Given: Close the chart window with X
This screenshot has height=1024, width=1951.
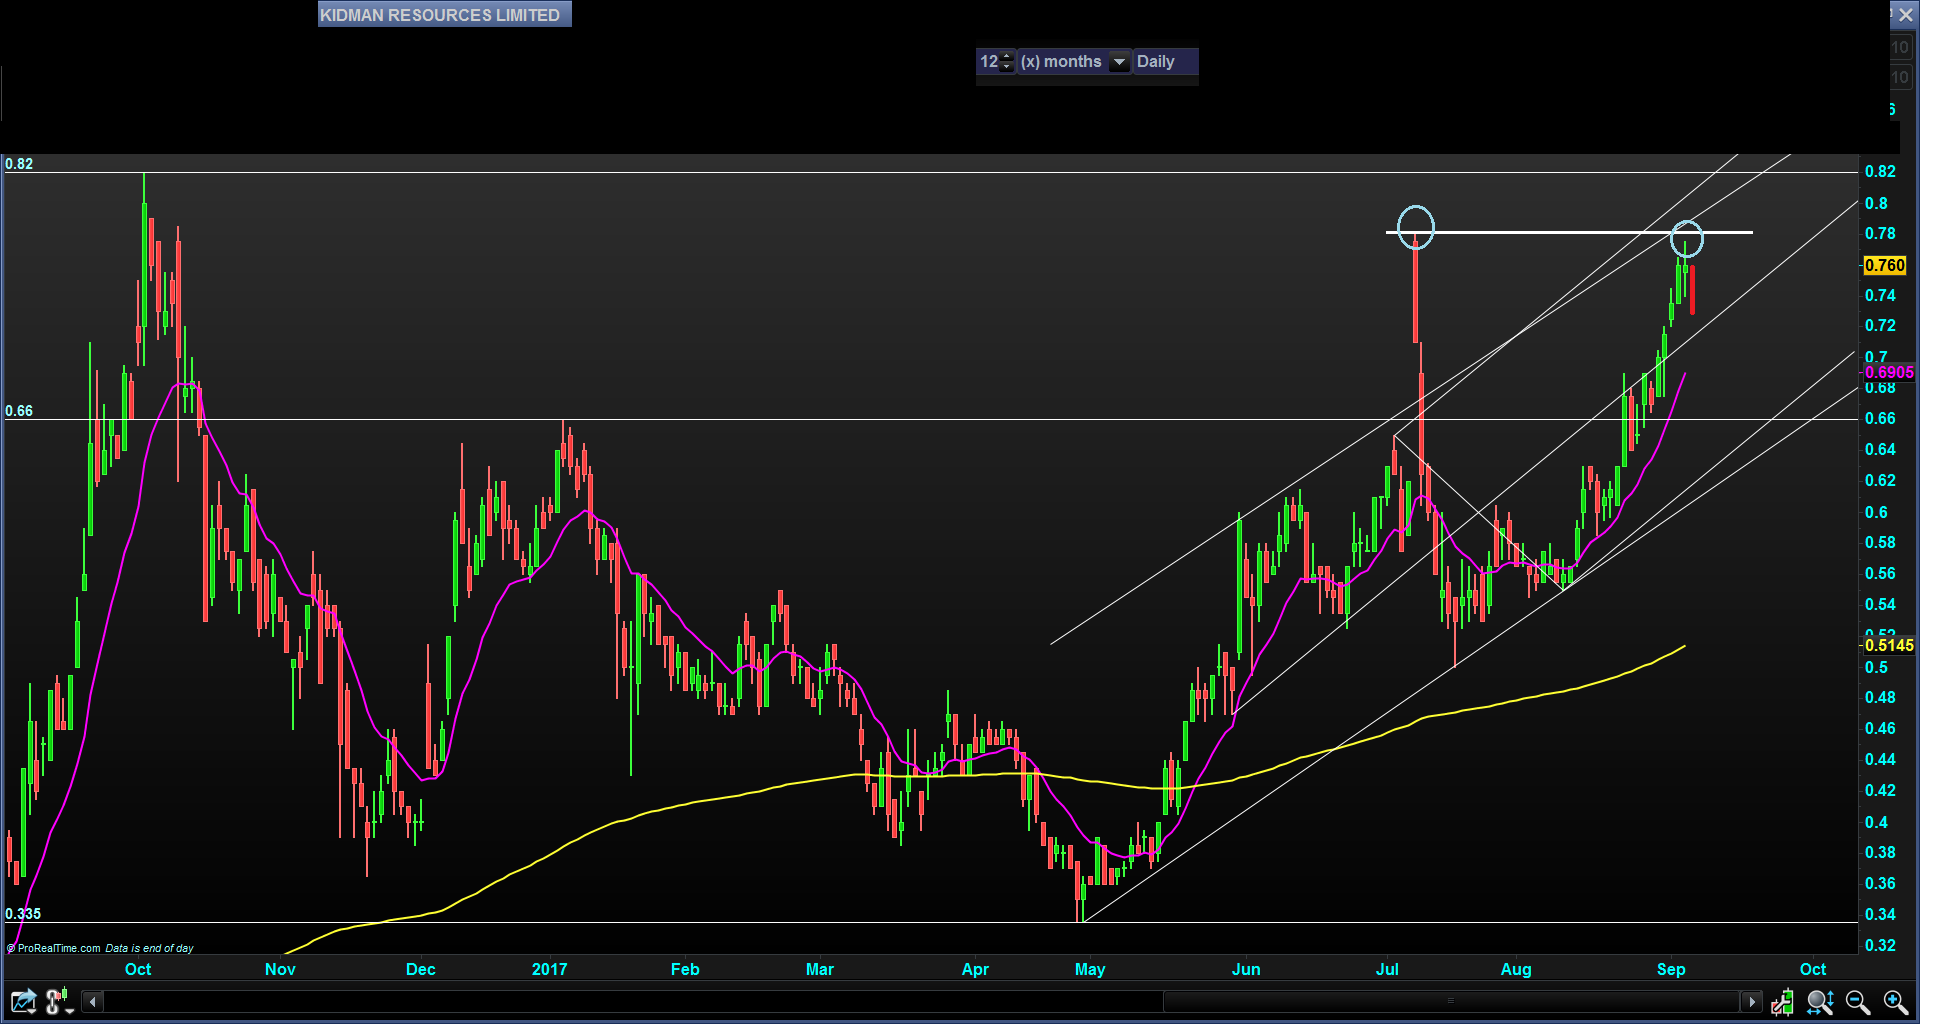Looking at the screenshot, I should pos(1906,15).
